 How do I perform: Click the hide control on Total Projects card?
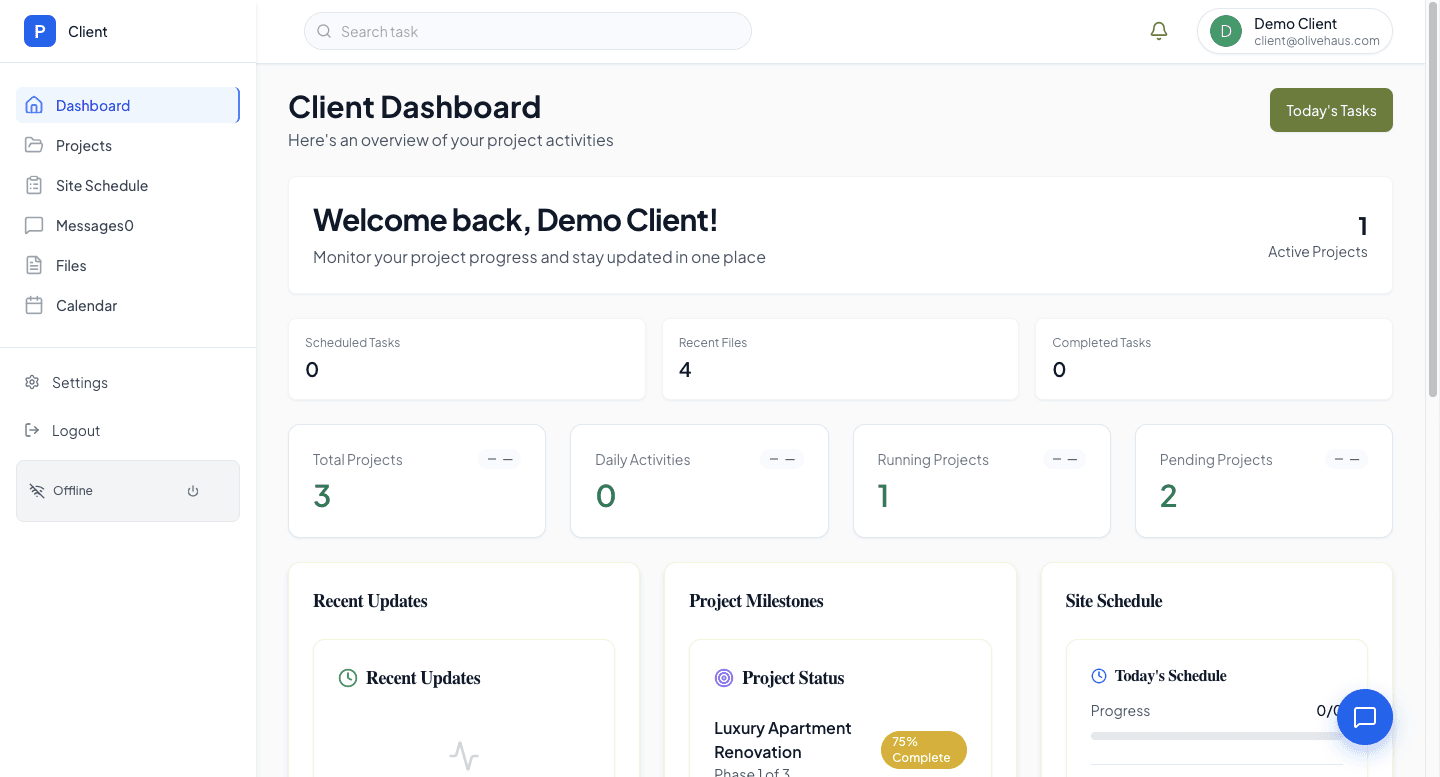tap(499, 458)
